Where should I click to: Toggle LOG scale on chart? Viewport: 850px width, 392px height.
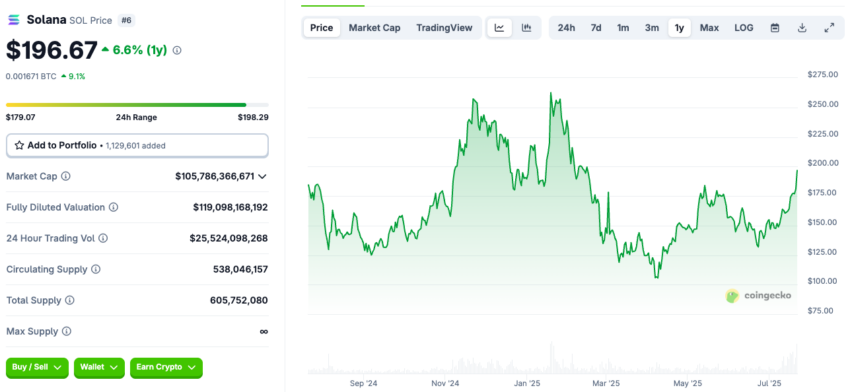tap(744, 28)
